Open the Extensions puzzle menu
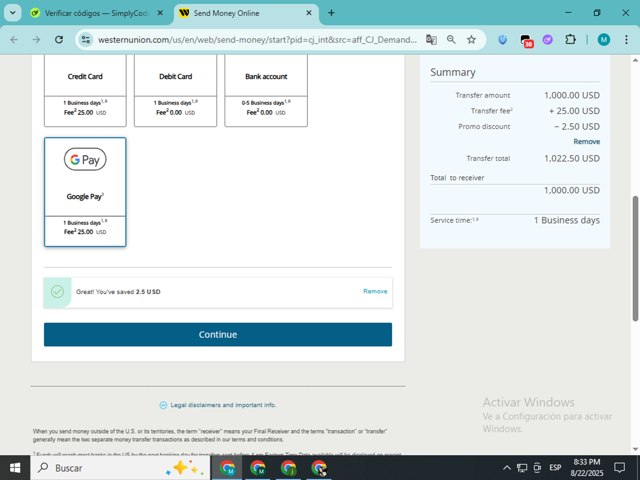This screenshot has width=640, height=480. [x=570, y=40]
